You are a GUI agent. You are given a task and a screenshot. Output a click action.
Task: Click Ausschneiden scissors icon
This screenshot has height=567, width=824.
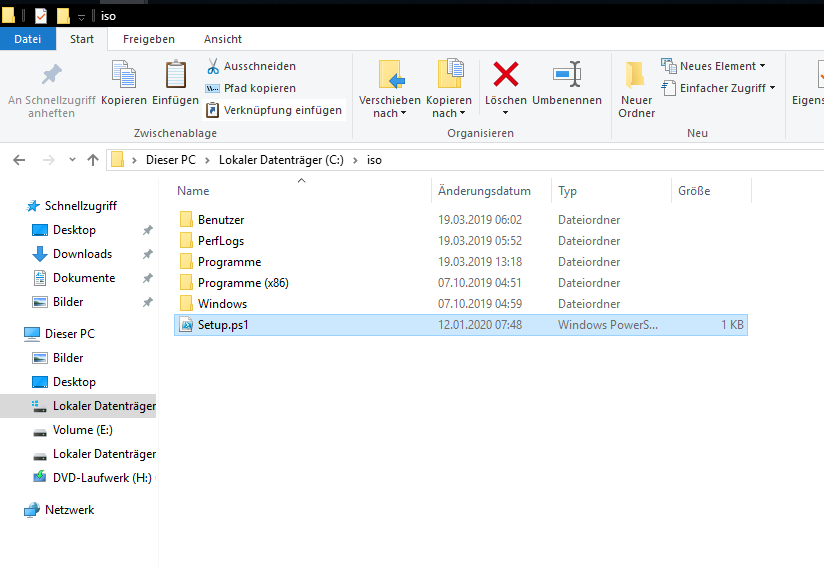tap(213, 66)
